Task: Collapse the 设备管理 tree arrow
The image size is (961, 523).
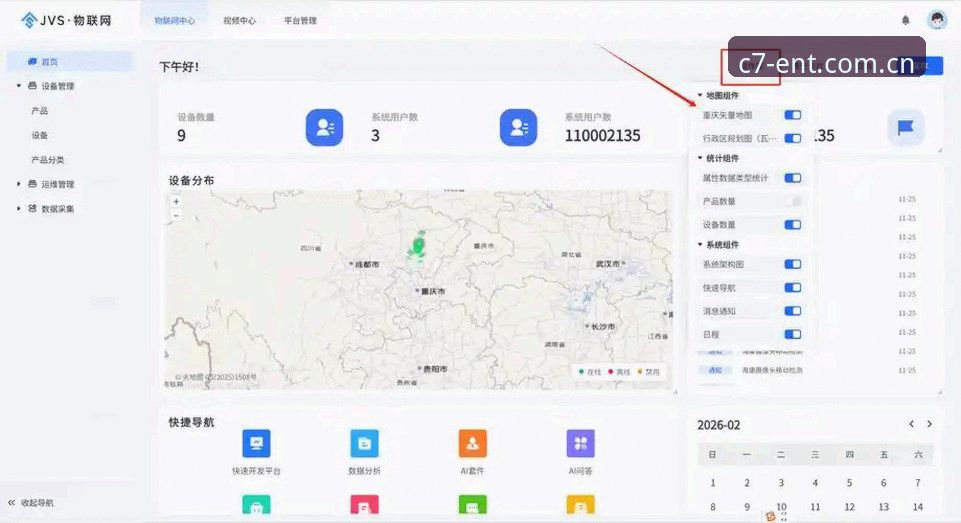Action: pos(18,86)
